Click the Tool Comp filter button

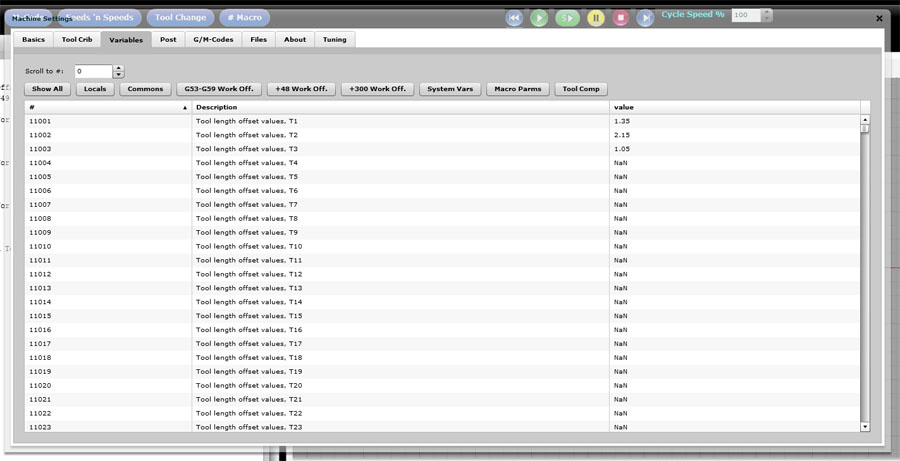point(581,89)
